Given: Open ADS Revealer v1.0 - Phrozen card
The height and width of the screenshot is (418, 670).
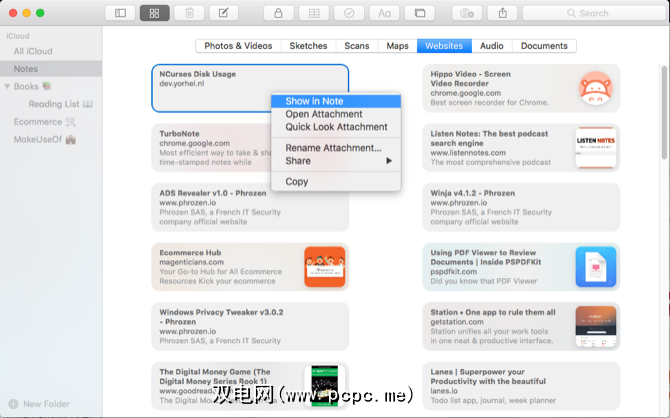Looking at the screenshot, I should [250, 207].
